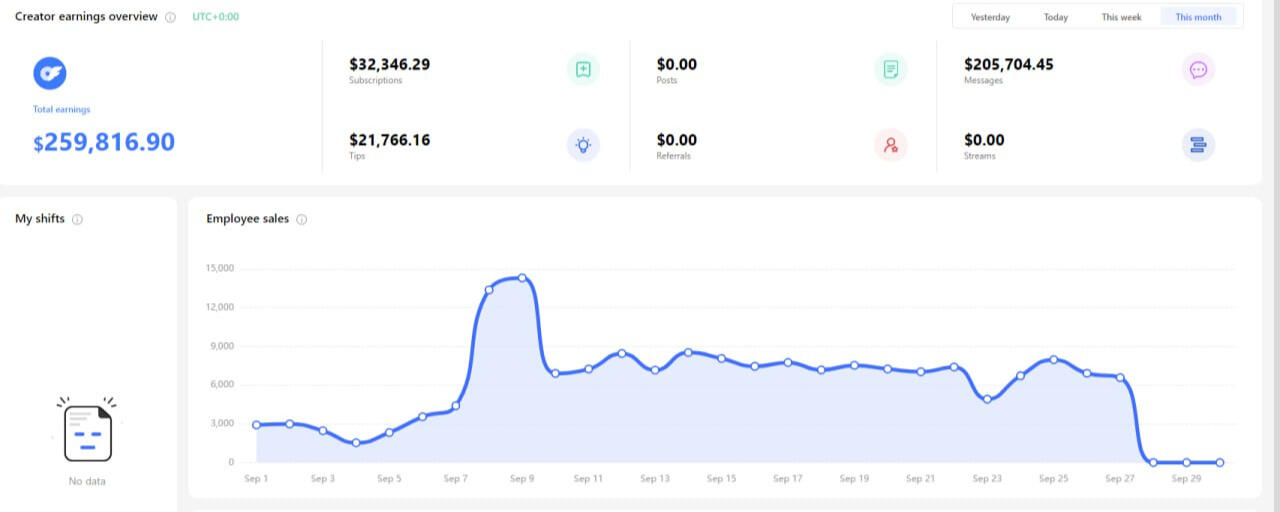Click the Sep 9 peak data point
Viewport: 1280px width, 512px height.
[x=522, y=278]
